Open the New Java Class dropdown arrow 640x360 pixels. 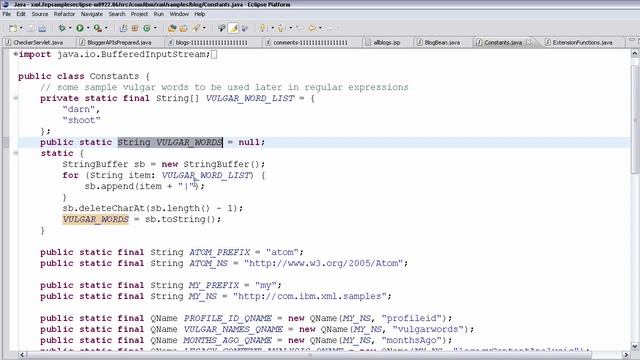tap(155, 28)
